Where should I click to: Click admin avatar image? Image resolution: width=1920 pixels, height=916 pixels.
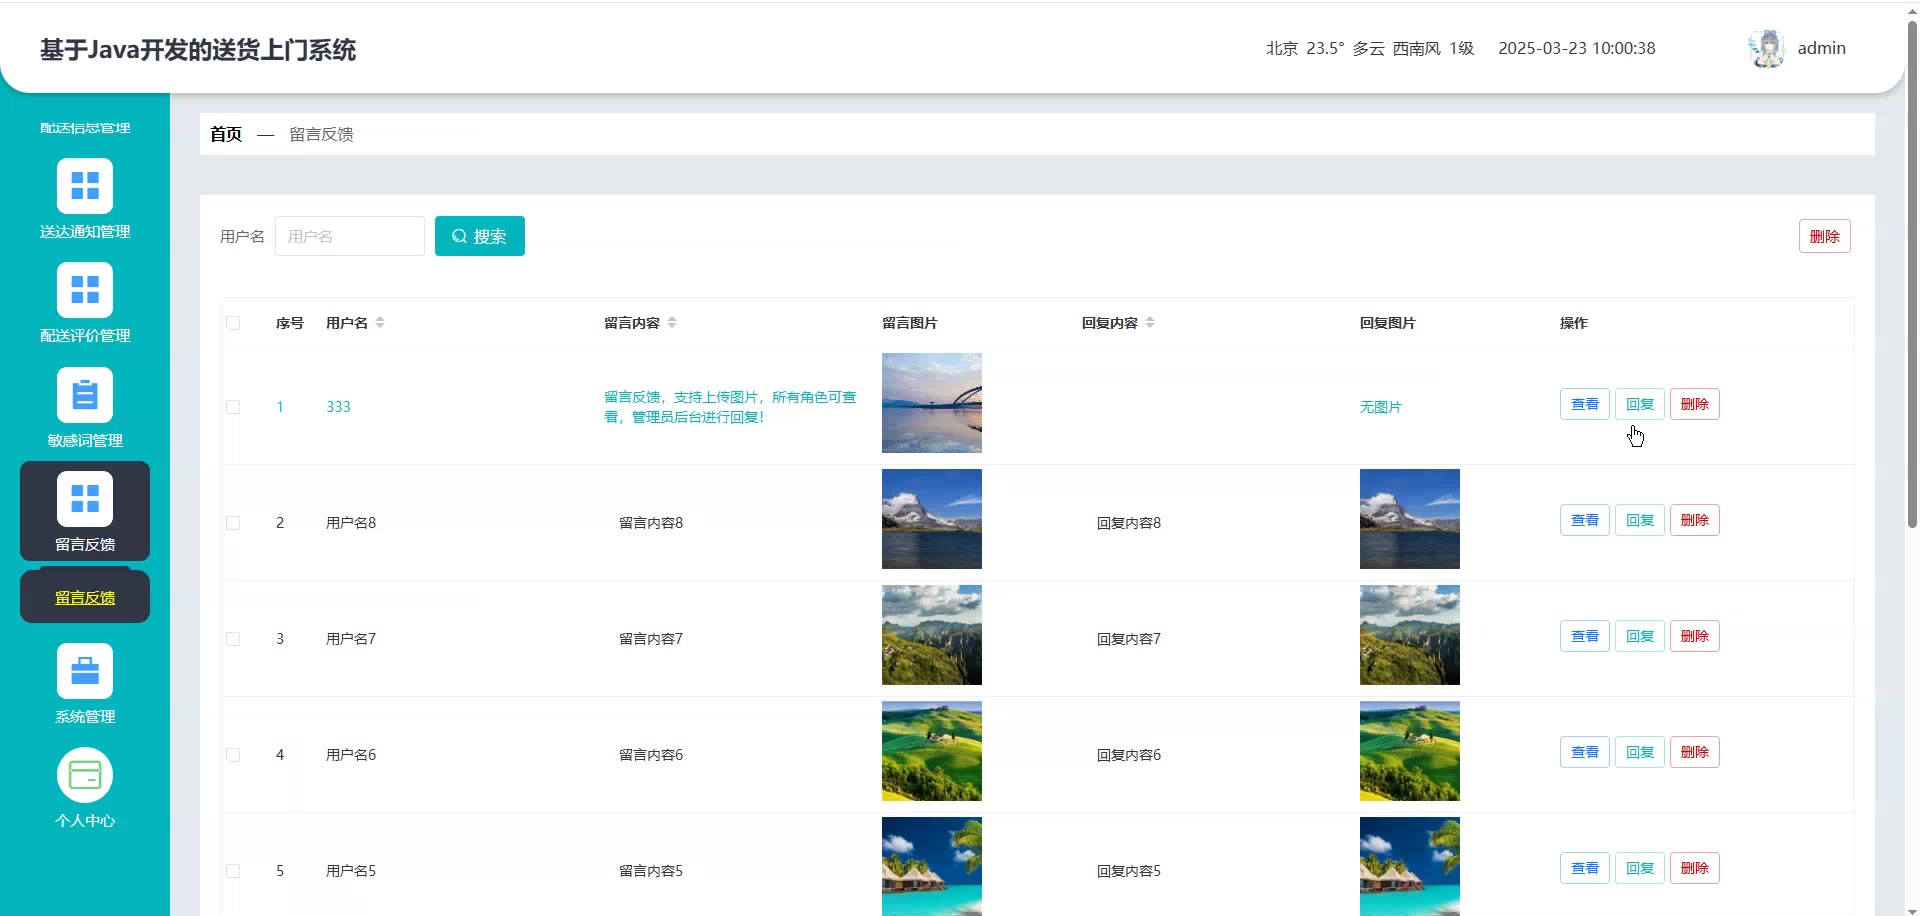(x=1767, y=48)
